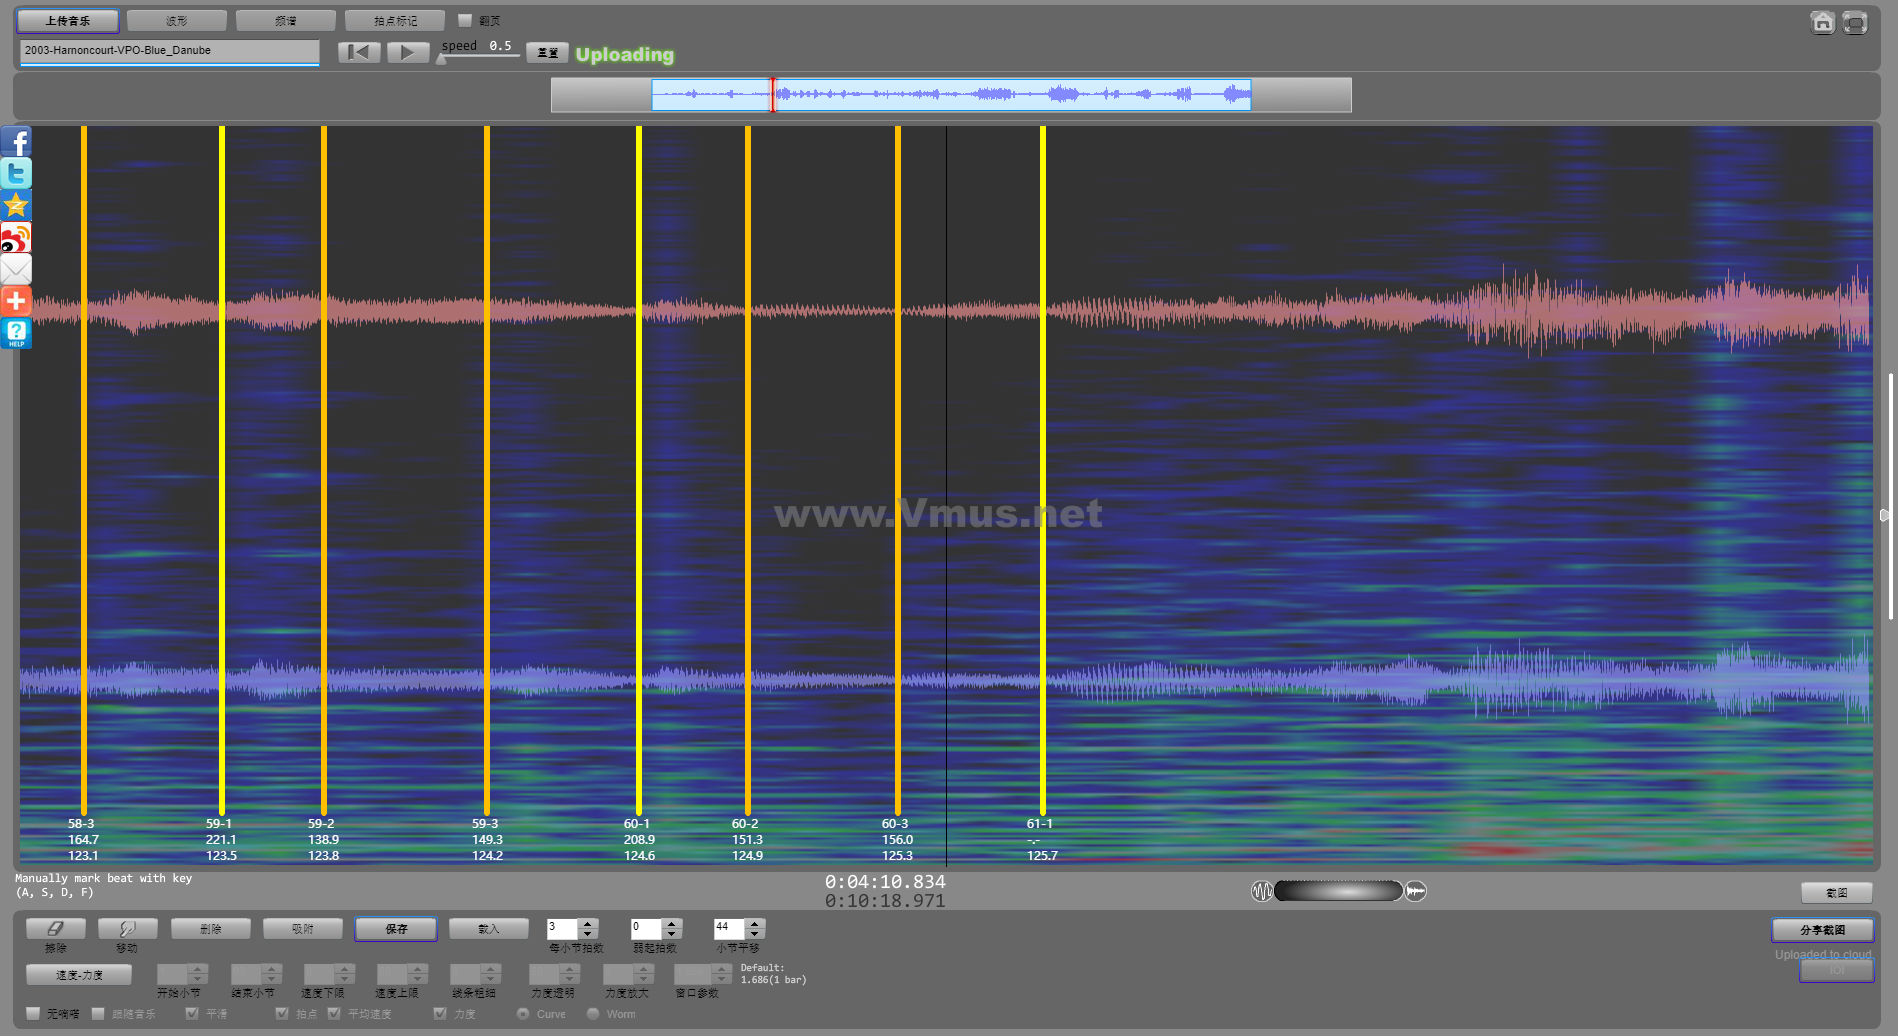
Task: Increase the 小节平移 stepper value
Action: tap(755, 924)
